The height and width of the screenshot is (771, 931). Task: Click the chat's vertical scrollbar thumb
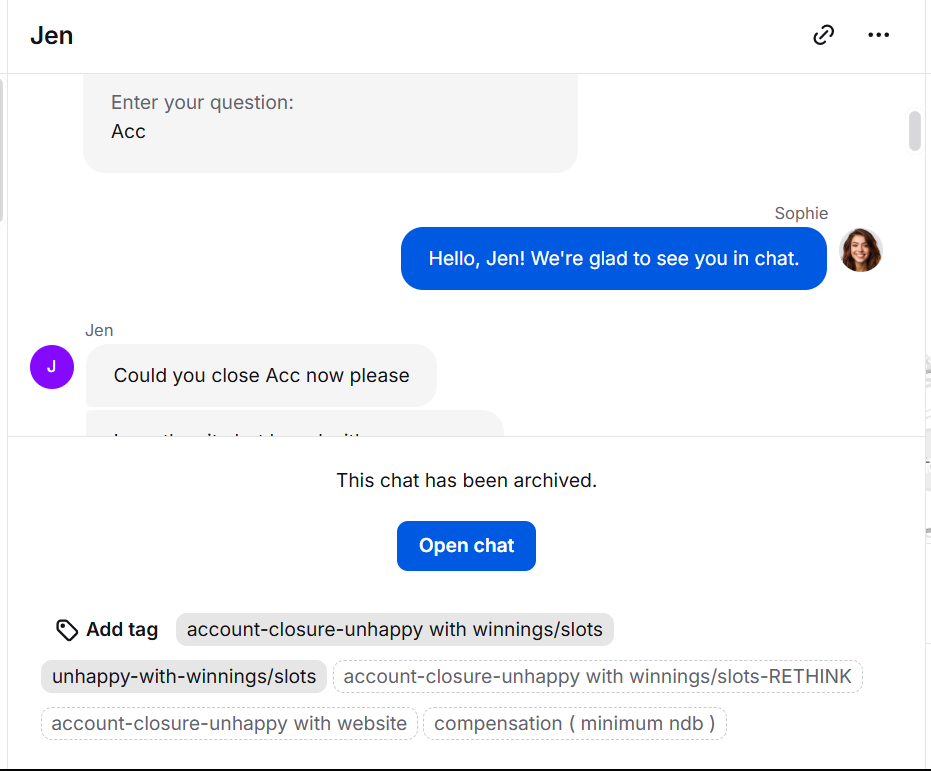pos(914,131)
